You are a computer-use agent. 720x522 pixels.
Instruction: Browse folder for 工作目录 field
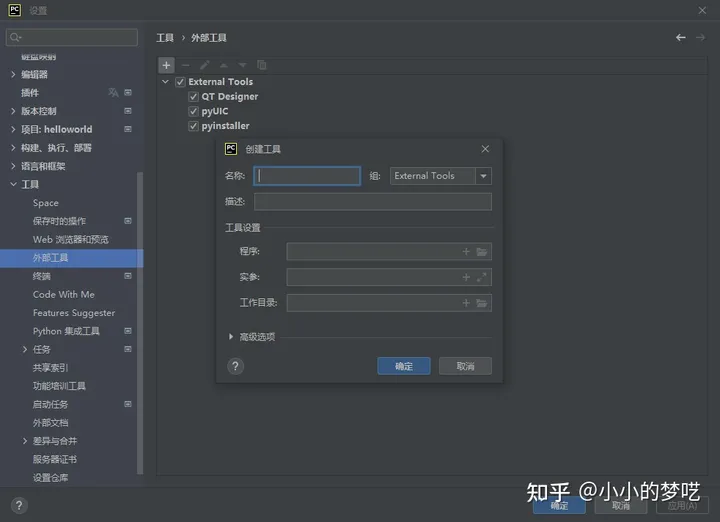click(x=482, y=303)
